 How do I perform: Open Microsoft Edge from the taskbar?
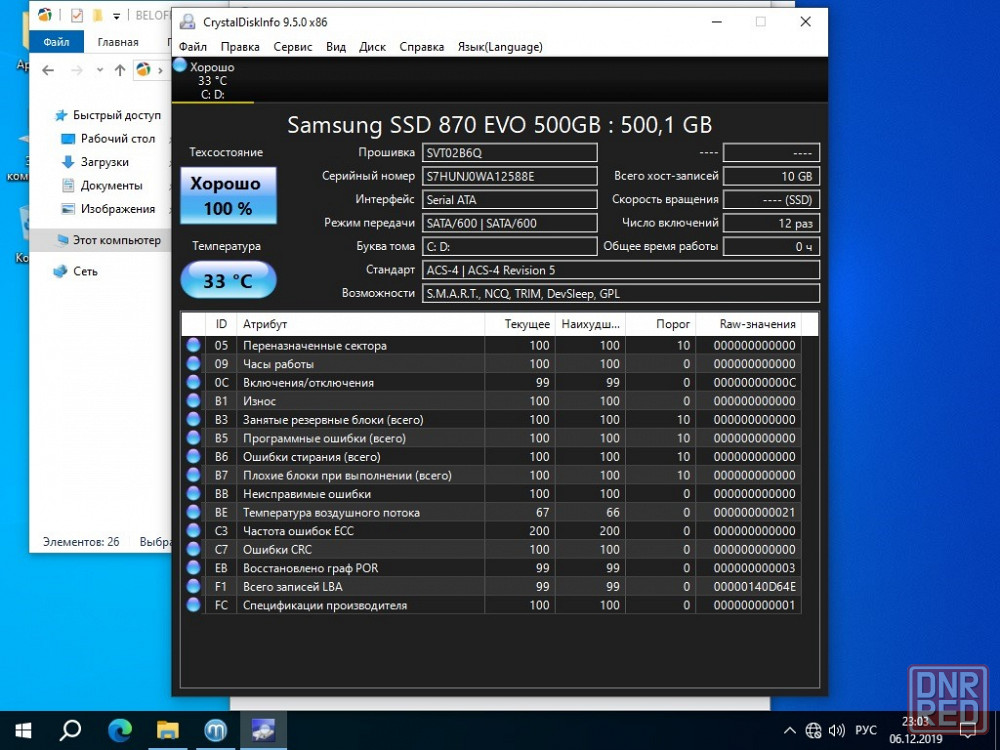tap(120, 730)
